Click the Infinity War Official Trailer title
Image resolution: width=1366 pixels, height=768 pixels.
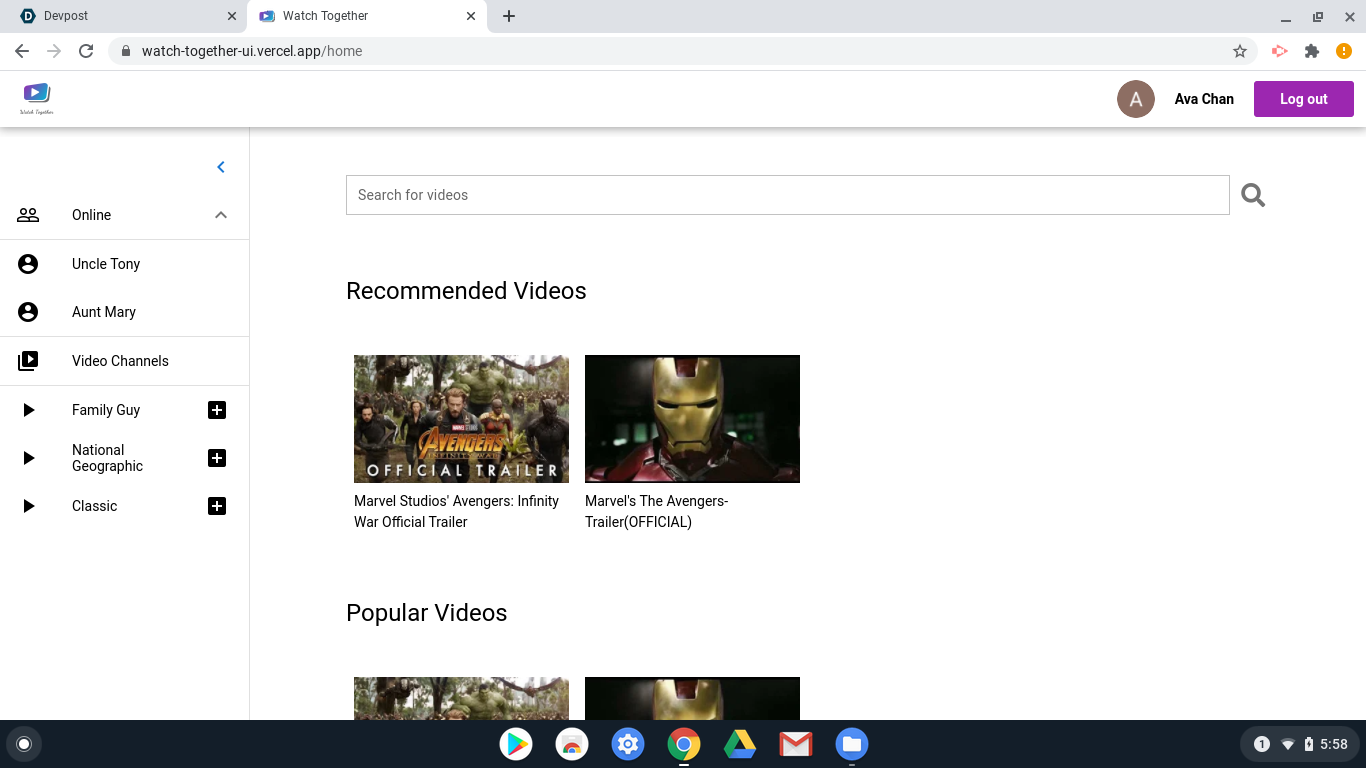pos(457,511)
